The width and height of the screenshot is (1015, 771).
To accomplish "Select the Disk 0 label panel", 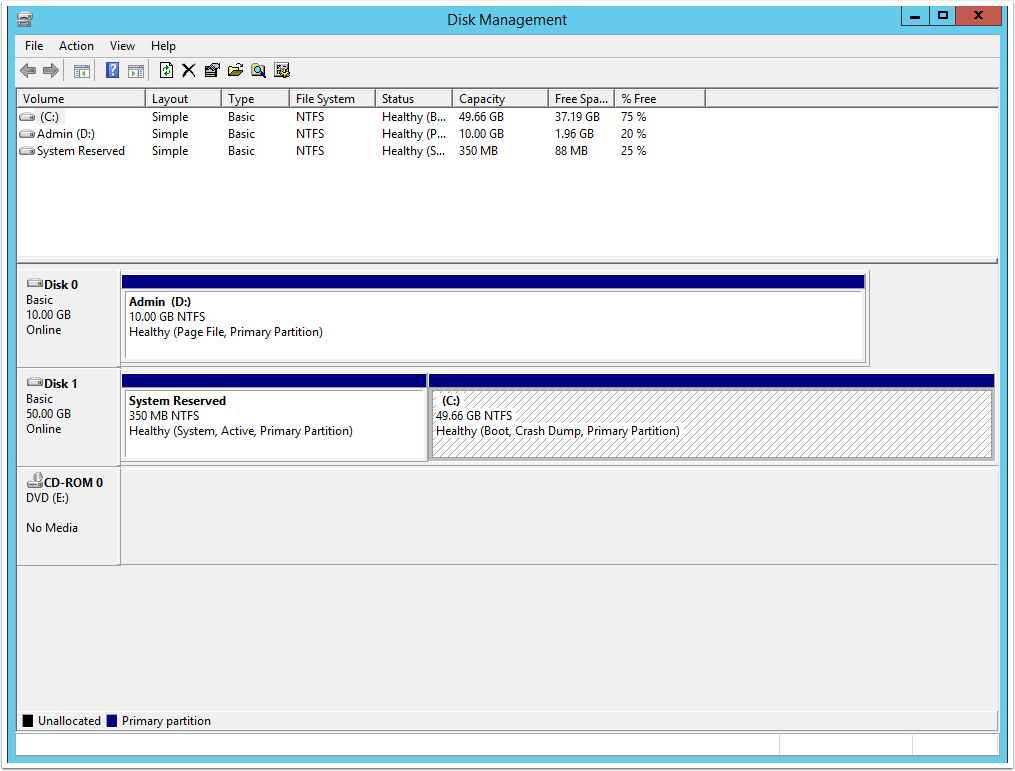I will click(x=68, y=318).
